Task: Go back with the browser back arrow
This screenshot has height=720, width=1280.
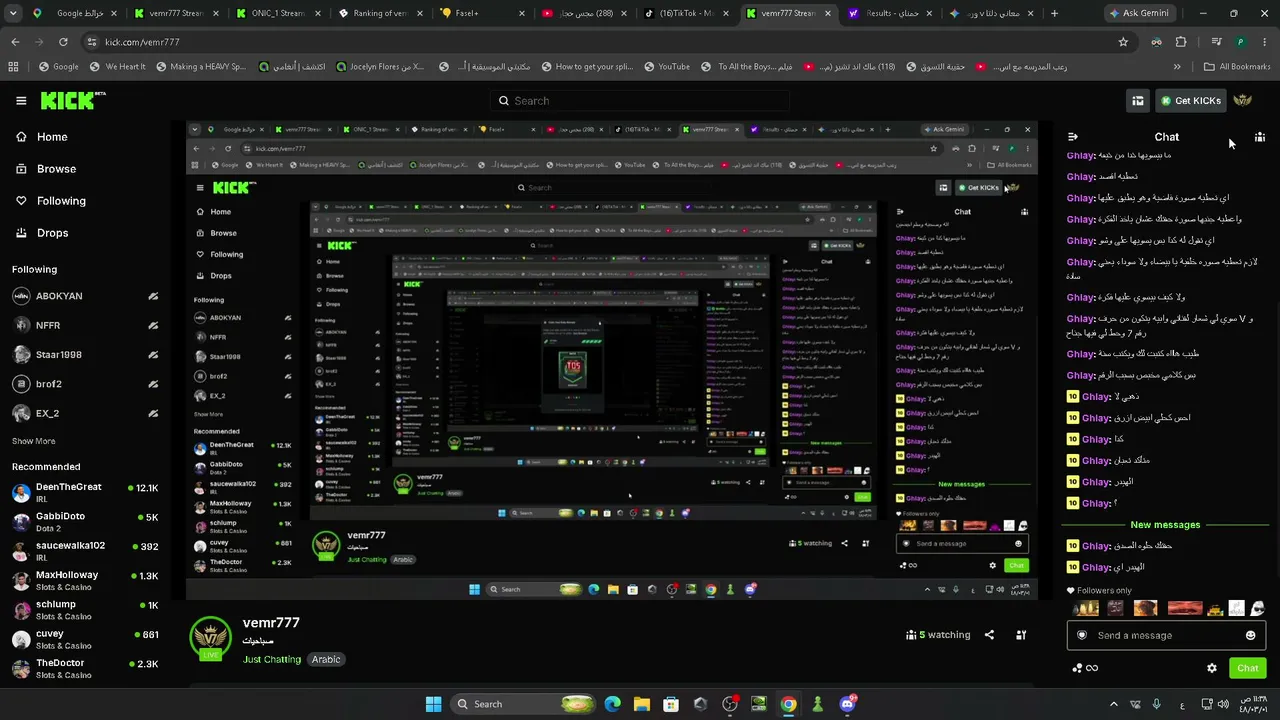Action: click(x=15, y=42)
